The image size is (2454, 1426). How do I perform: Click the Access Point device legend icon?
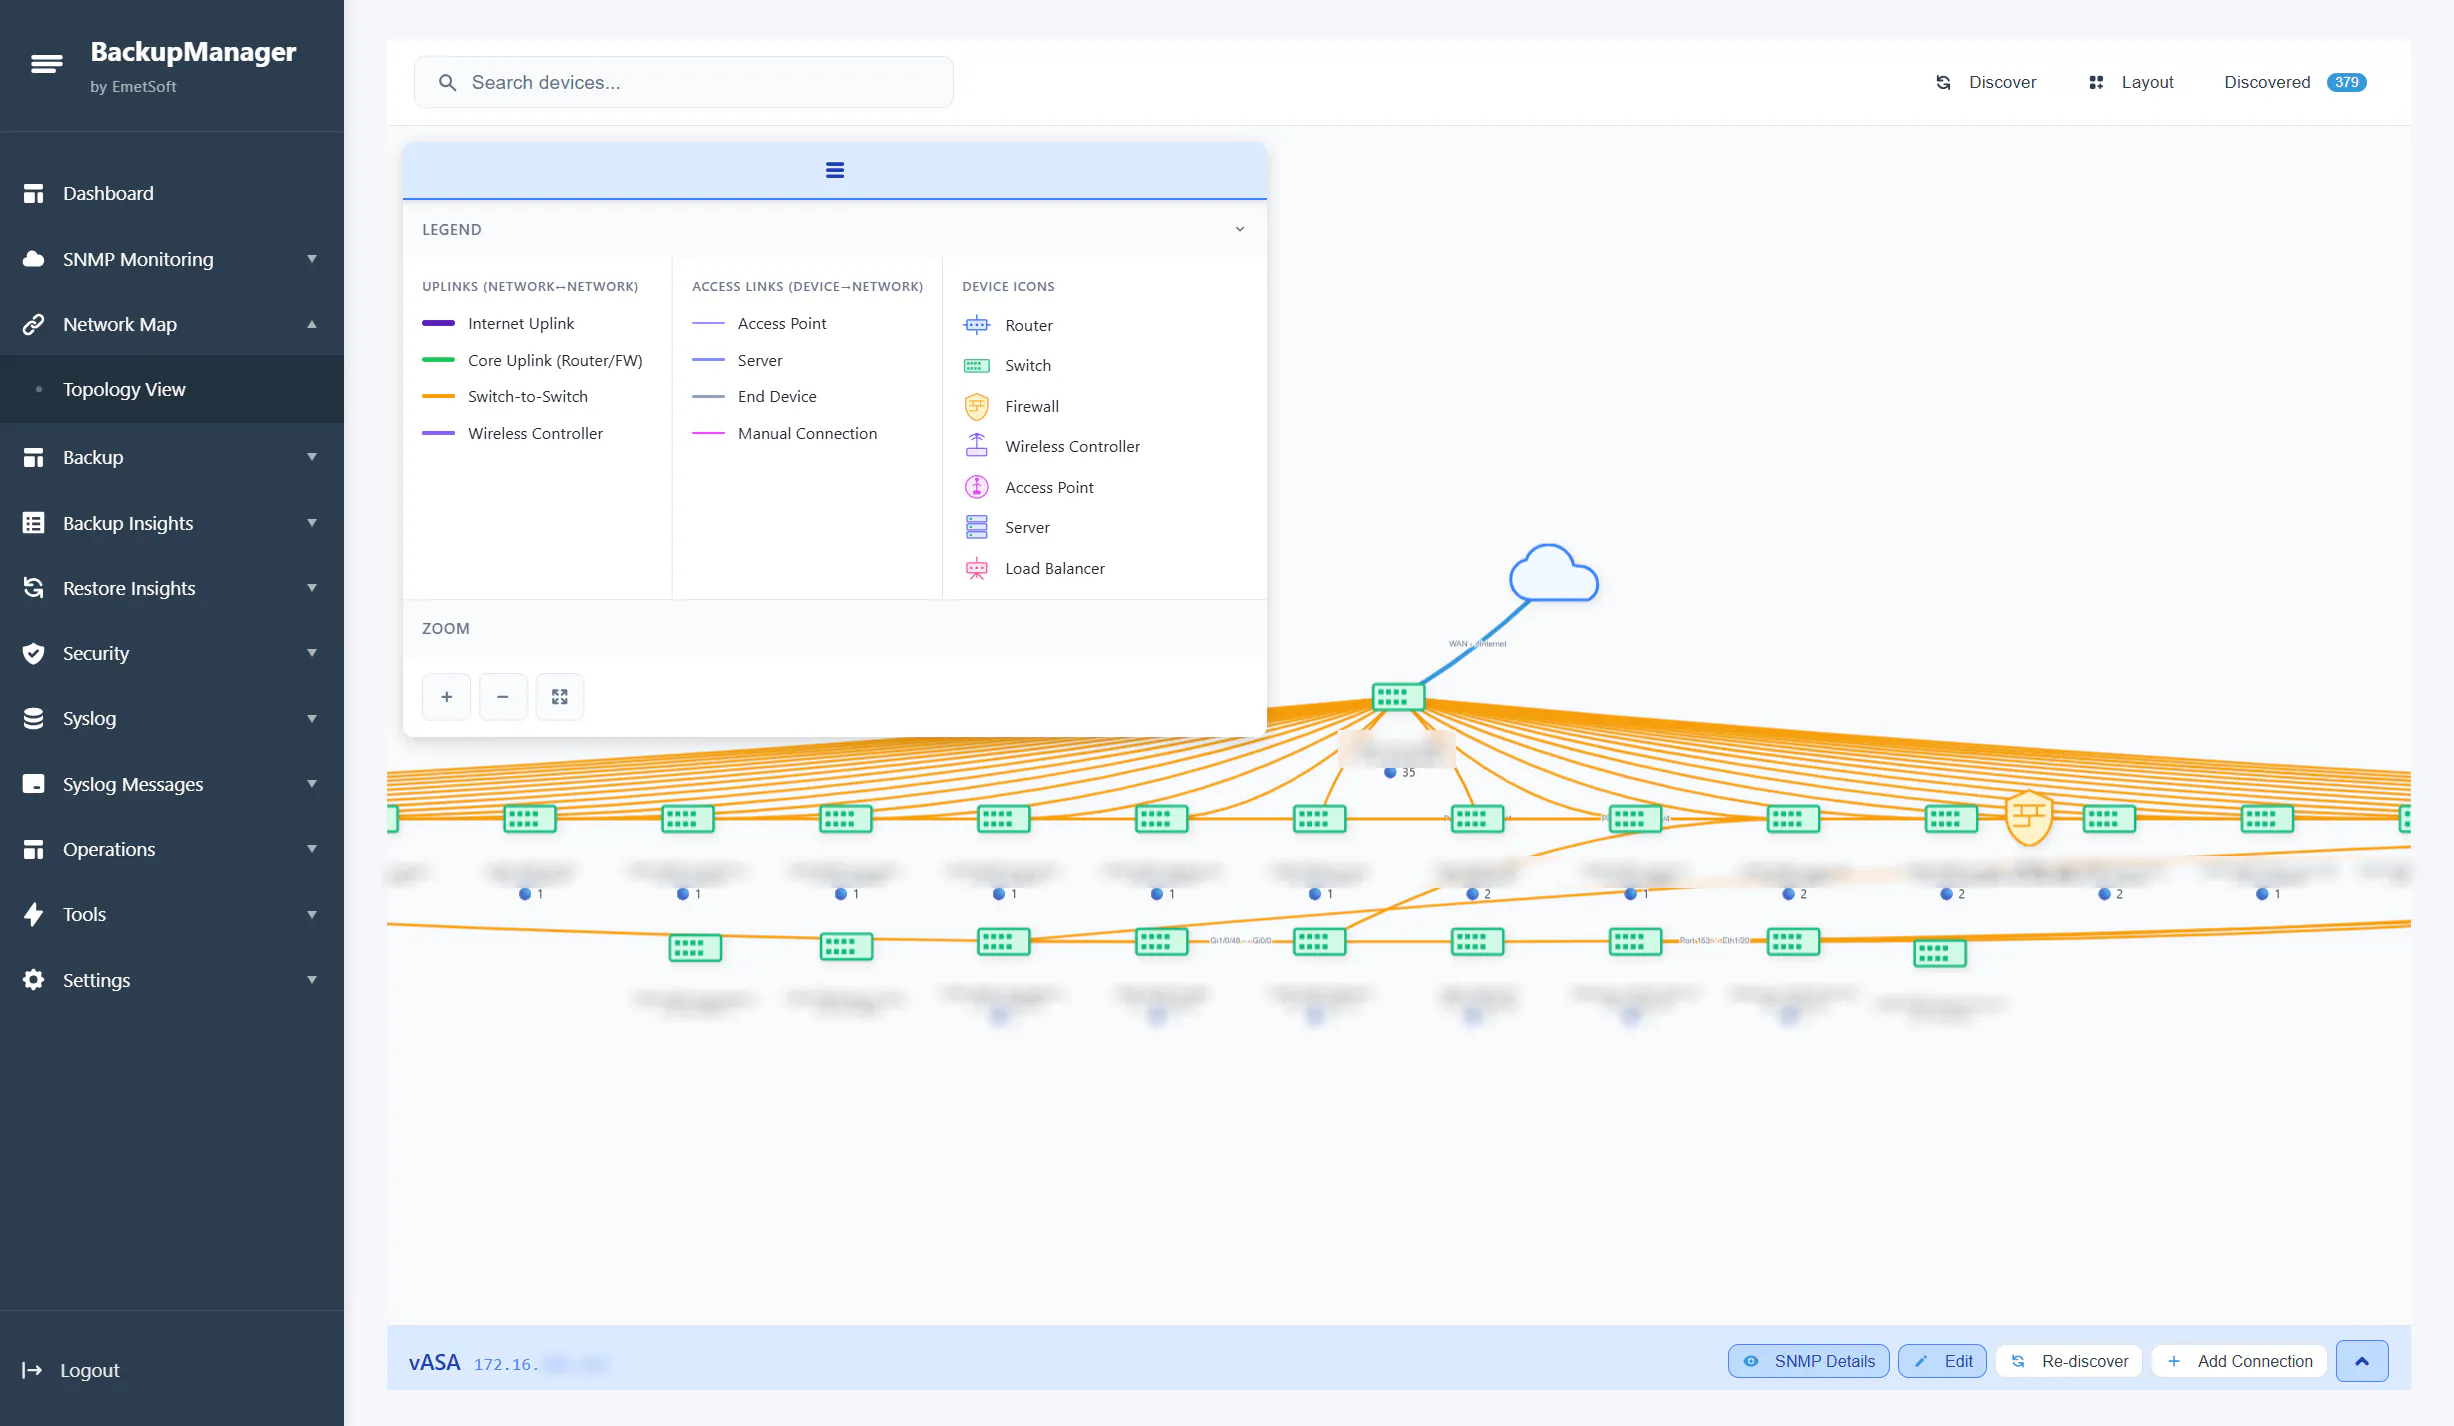[976, 487]
